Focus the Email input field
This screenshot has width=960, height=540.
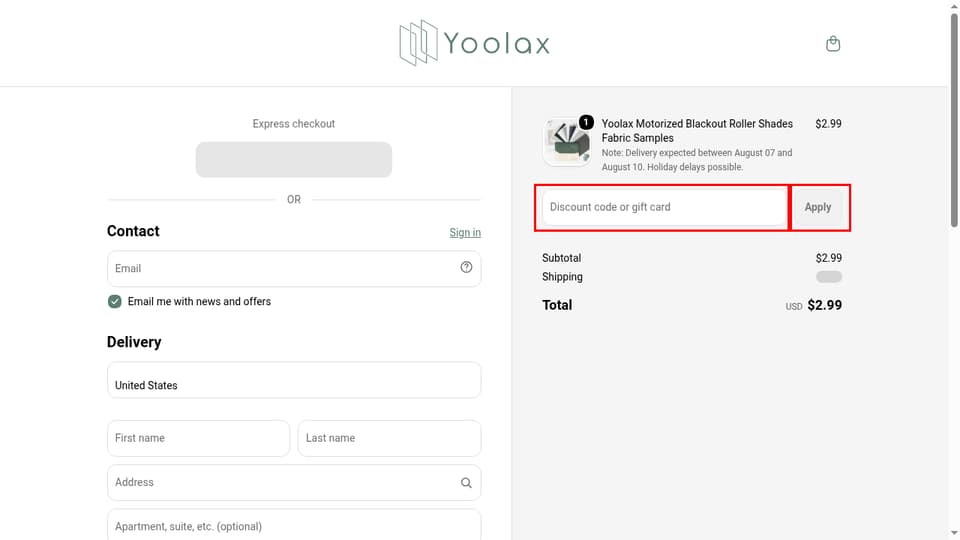coord(294,268)
